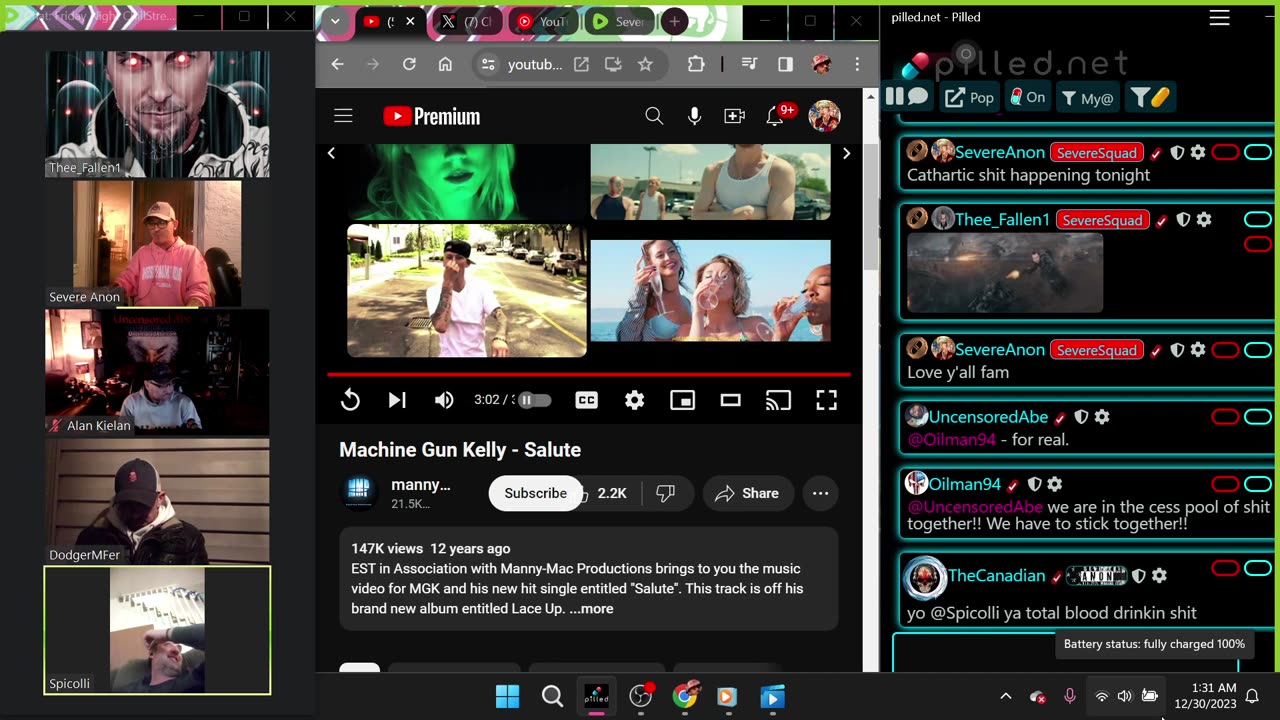This screenshot has width=1280, height=720.
Task: Open YouTube notifications bell
Action: 775,116
